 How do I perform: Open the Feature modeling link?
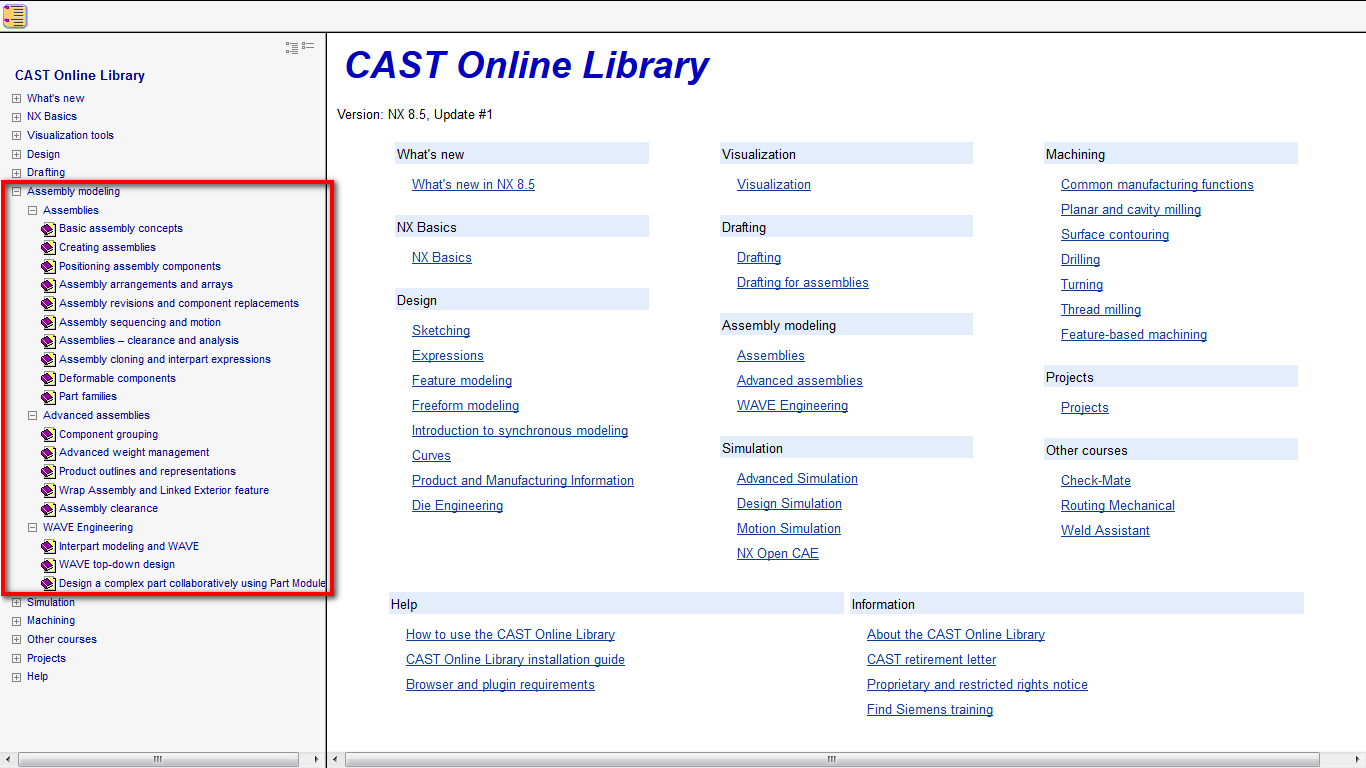(x=462, y=381)
